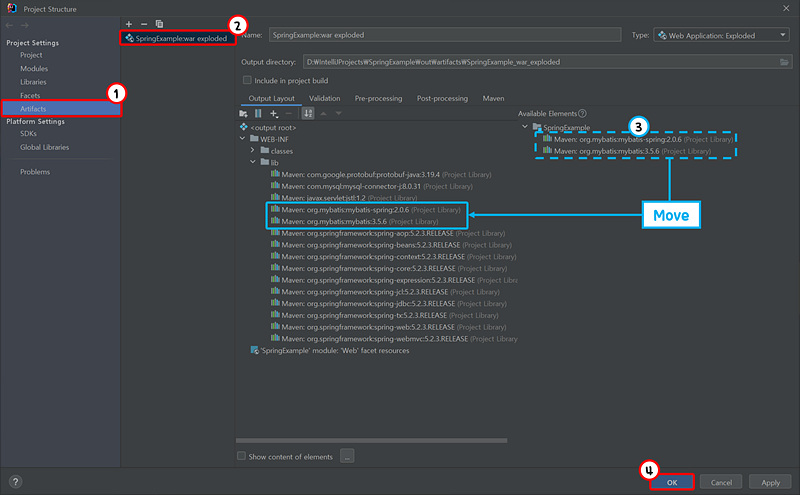The image size is (800, 495).
Task: Close the Project Structure dialog
Action: coord(786,8)
